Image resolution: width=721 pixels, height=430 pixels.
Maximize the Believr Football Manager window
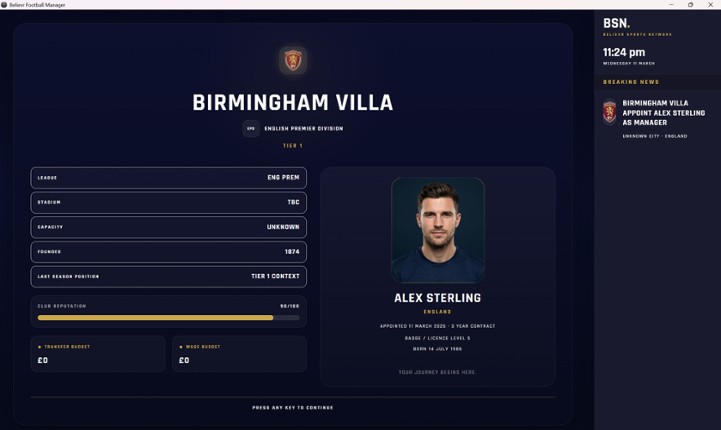click(x=690, y=4)
